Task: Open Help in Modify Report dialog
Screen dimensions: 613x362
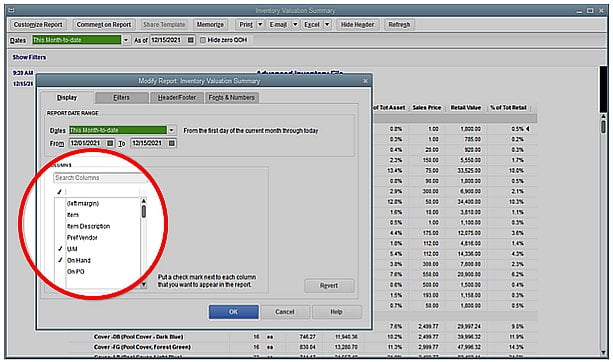Action: click(x=336, y=312)
